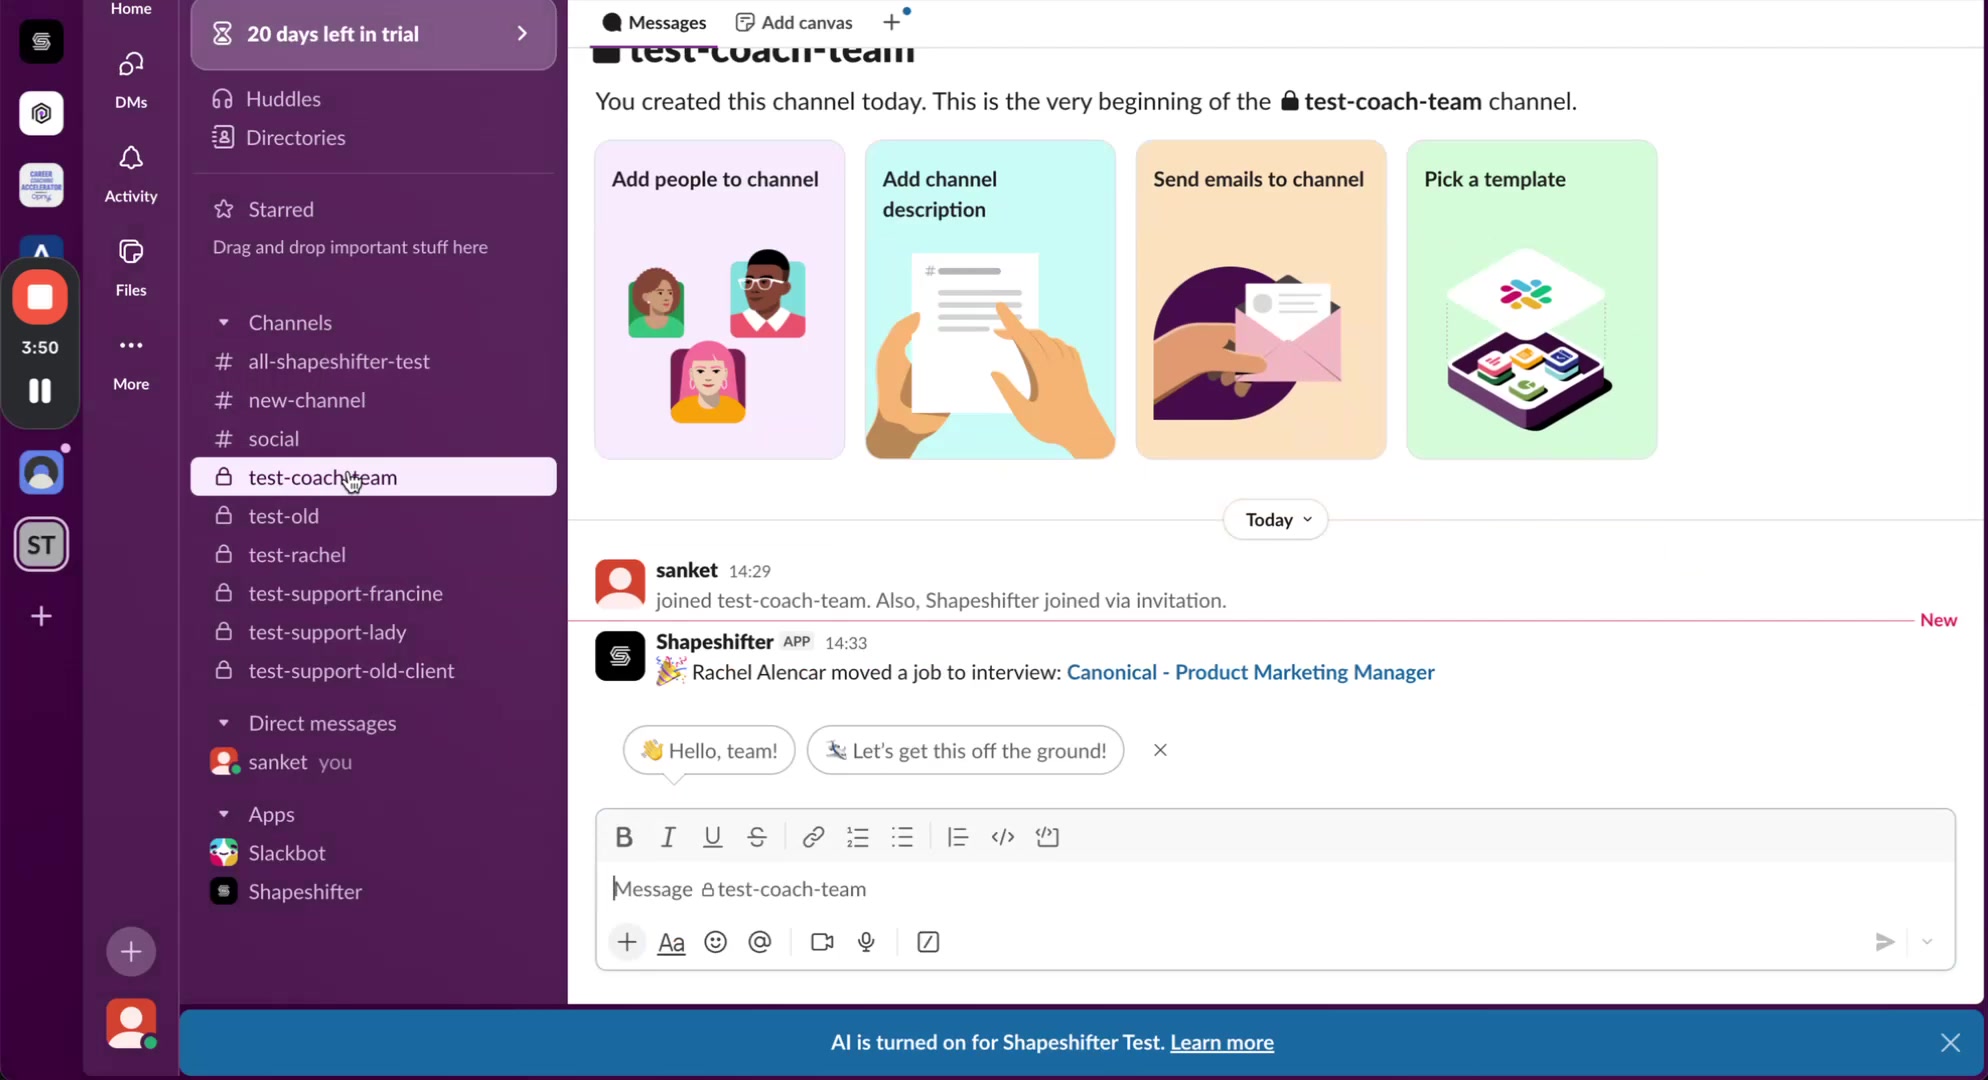Open the emoji picker in the composer
The image size is (1988, 1080).
click(x=715, y=941)
